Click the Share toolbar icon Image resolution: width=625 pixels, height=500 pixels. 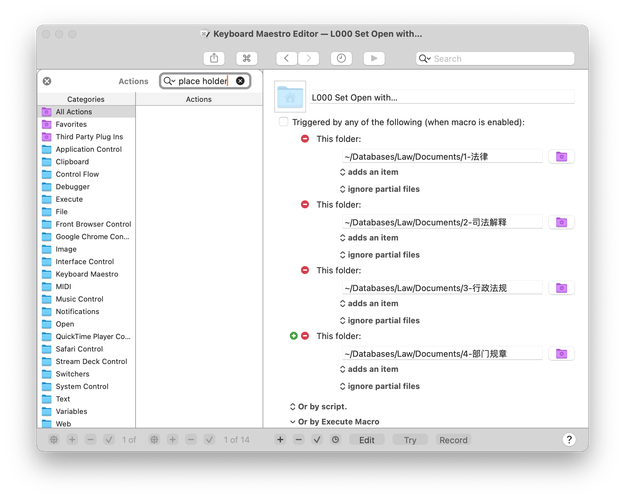214,58
